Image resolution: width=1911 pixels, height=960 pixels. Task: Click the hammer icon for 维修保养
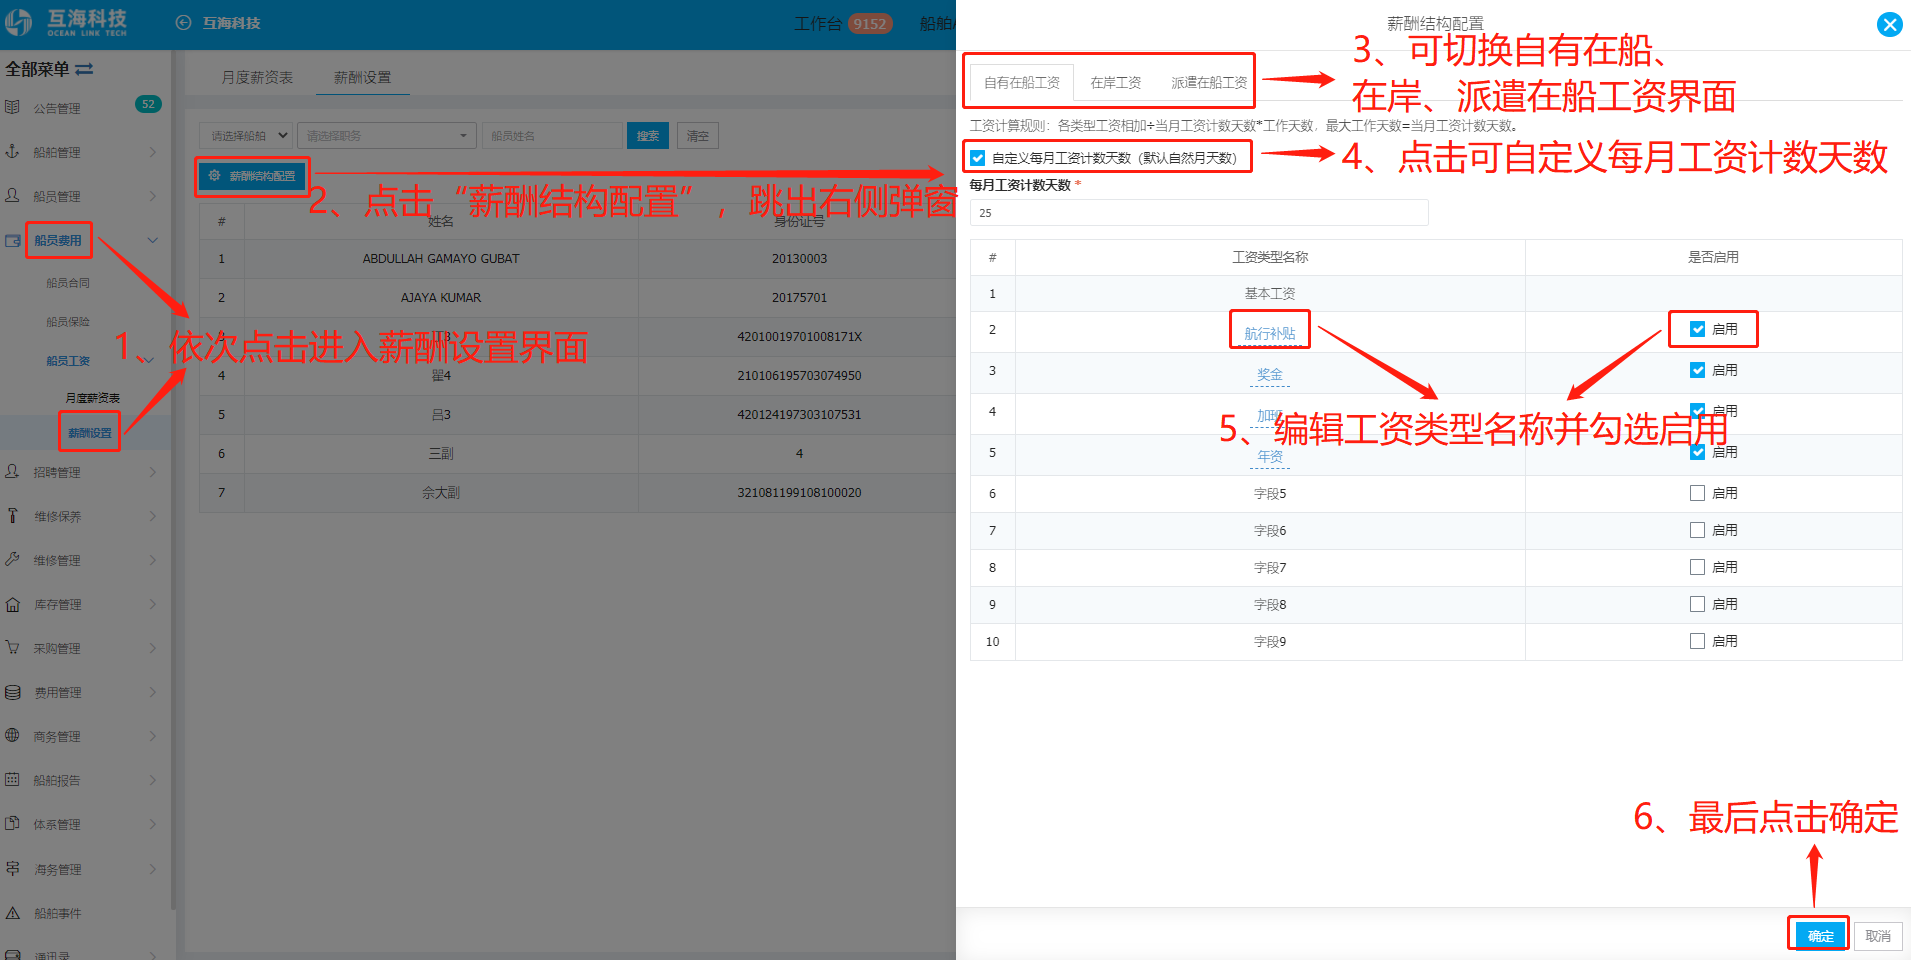(x=12, y=515)
